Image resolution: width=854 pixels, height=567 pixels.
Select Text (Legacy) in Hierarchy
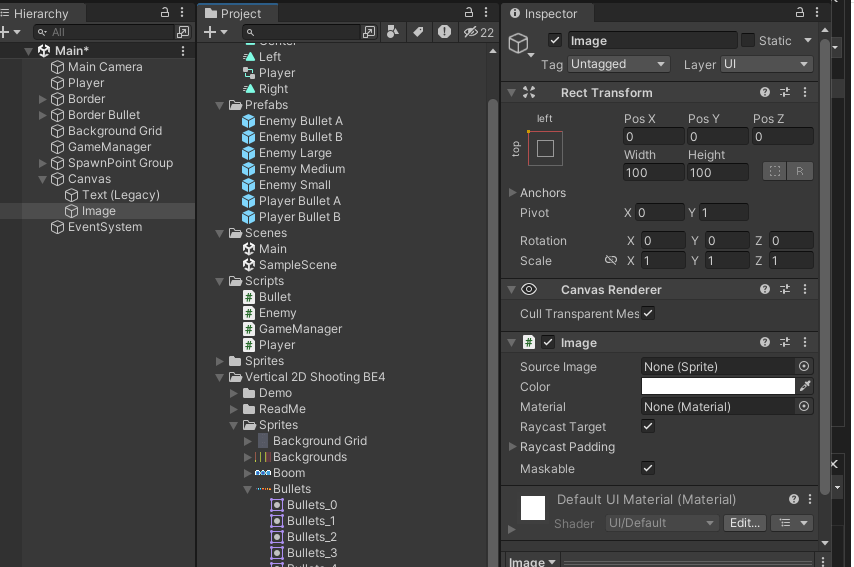coord(120,195)
